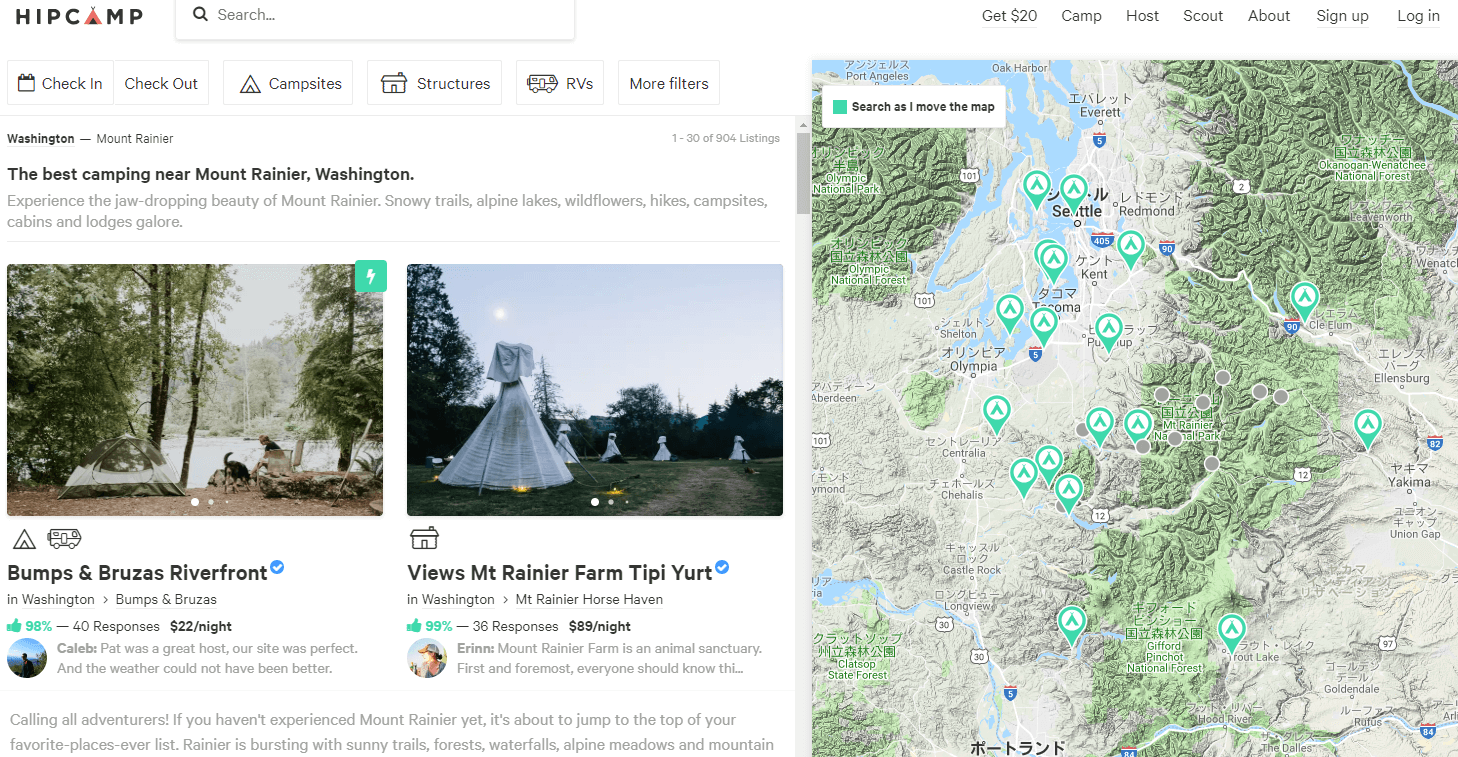Viewport: 1458px width, 757px height.
Task: Click thumbs-up icon beside 98% rating
Action: [x=15, y=626]
